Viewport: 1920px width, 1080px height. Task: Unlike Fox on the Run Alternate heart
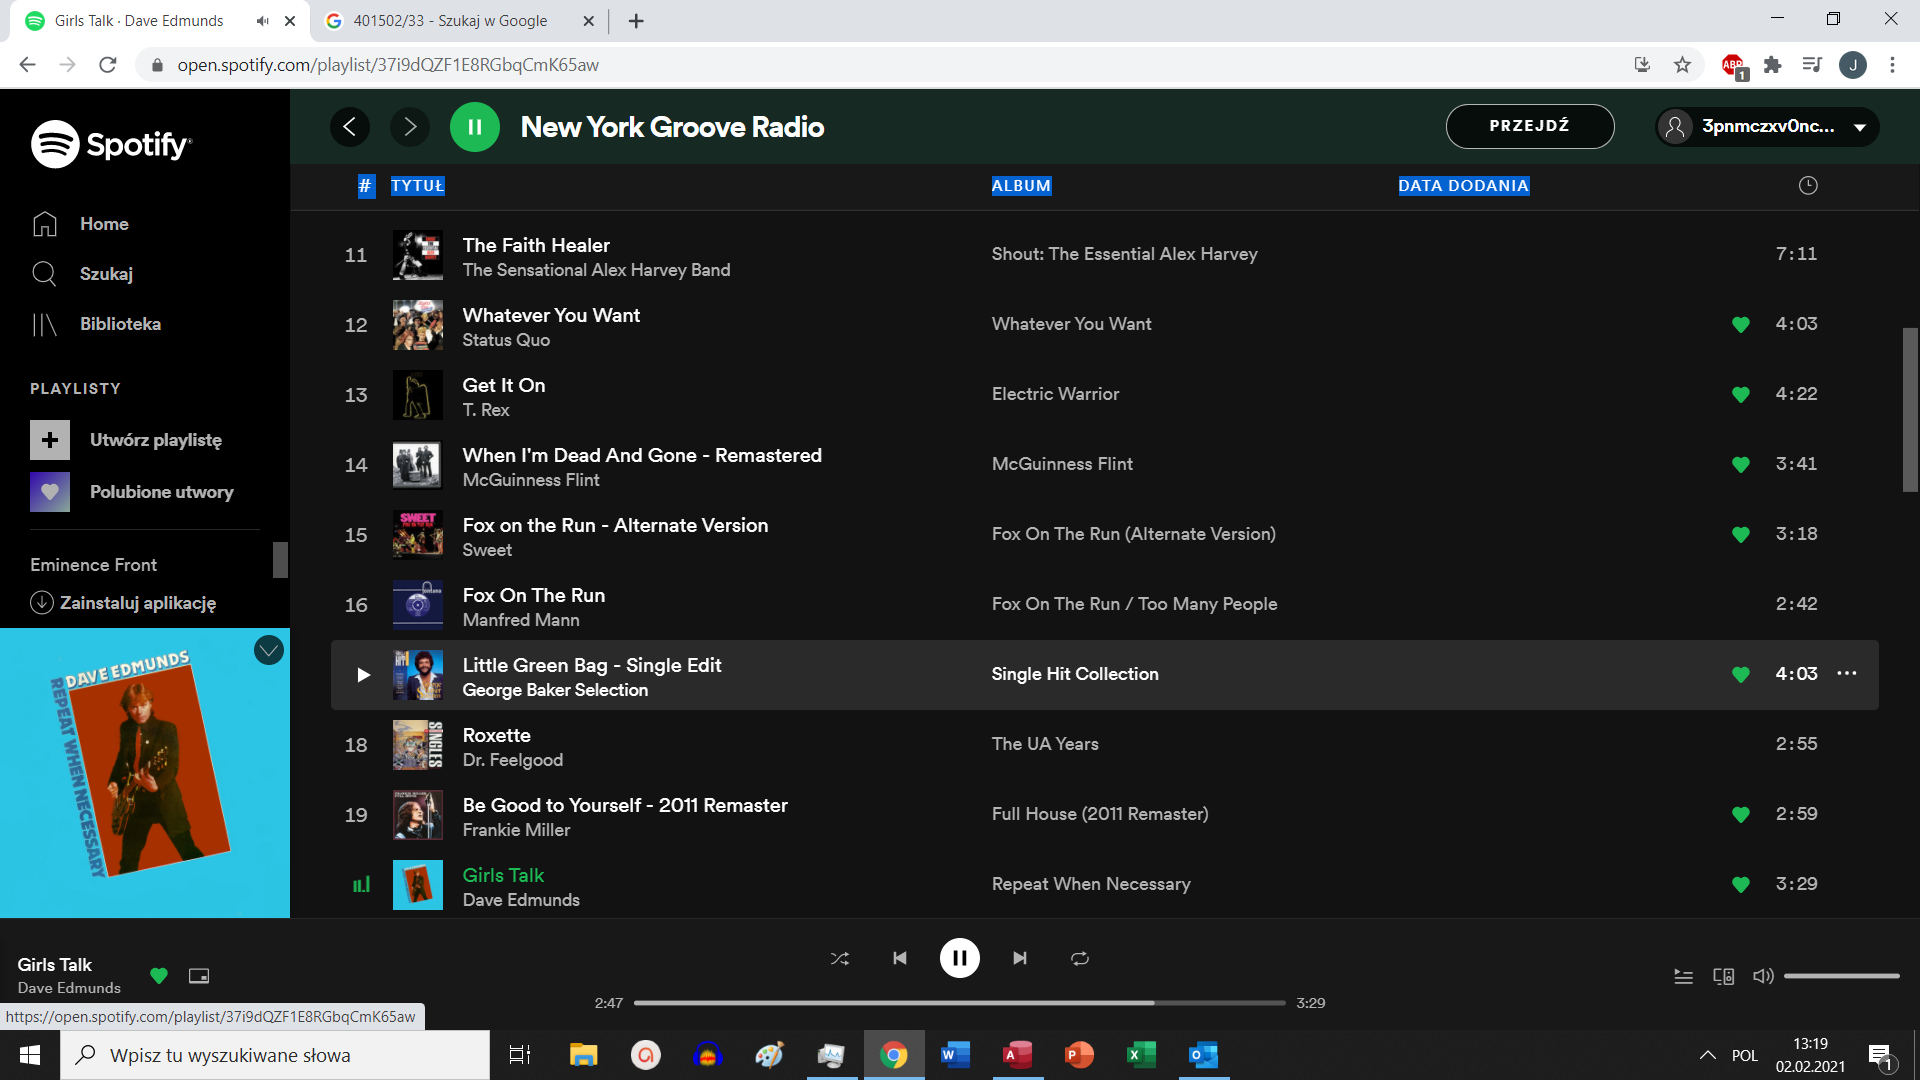(x=1741, y=535)
